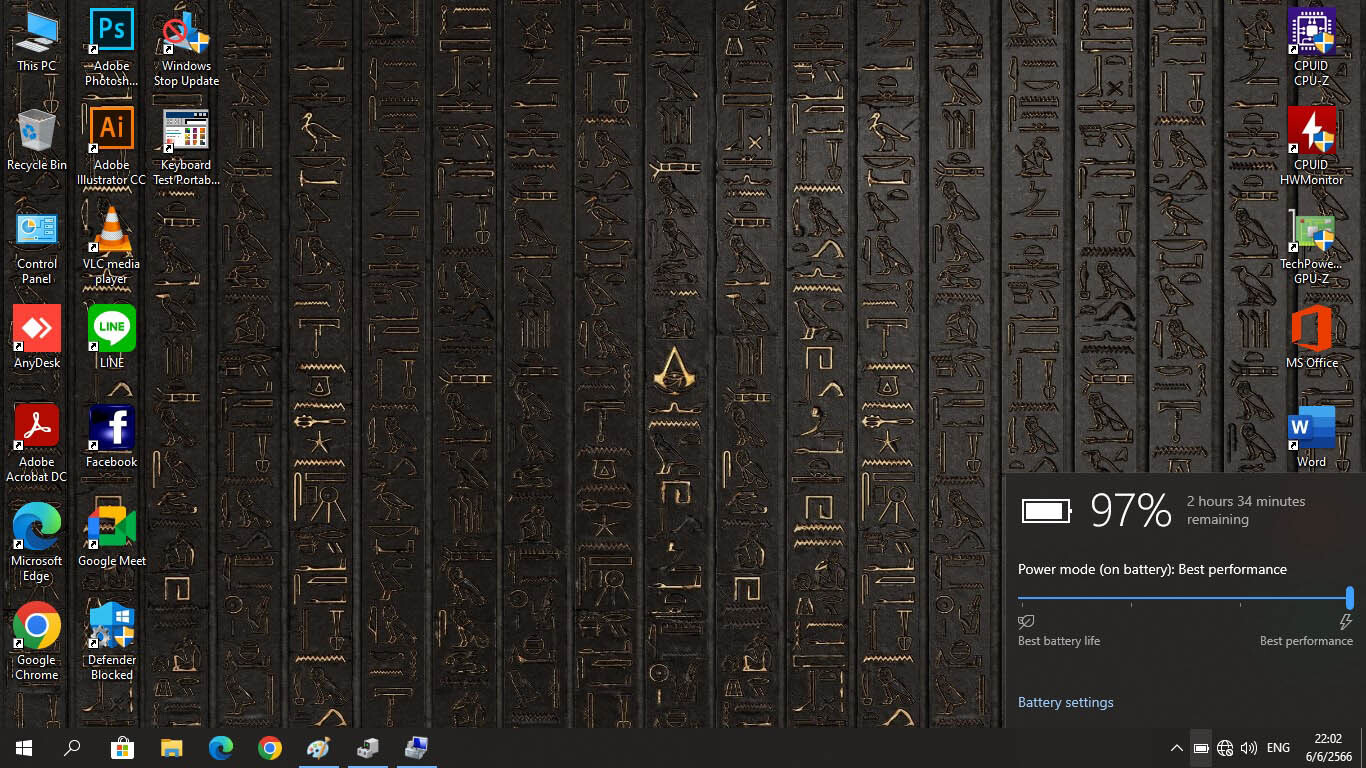Click the power mode slider handle
The image size is (1366, 768).
coord(1349,598)
